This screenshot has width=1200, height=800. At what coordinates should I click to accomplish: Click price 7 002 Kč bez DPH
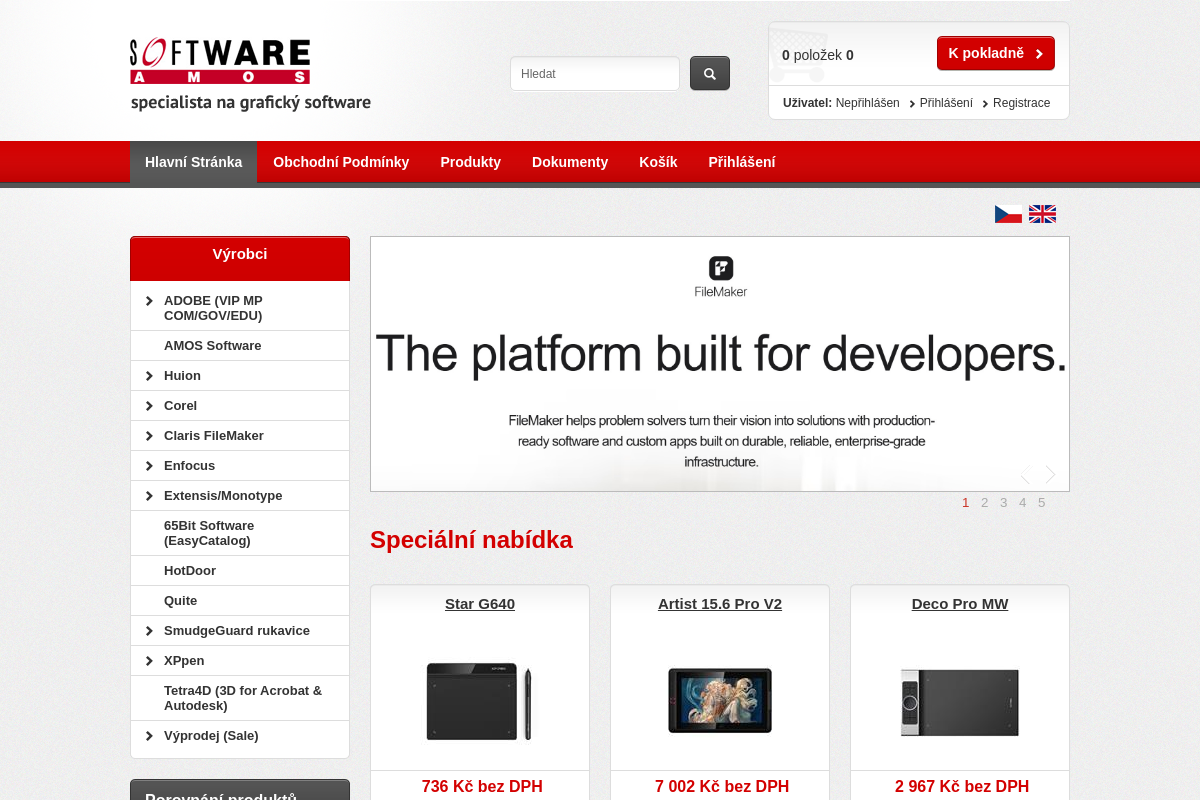coord(722,787)
